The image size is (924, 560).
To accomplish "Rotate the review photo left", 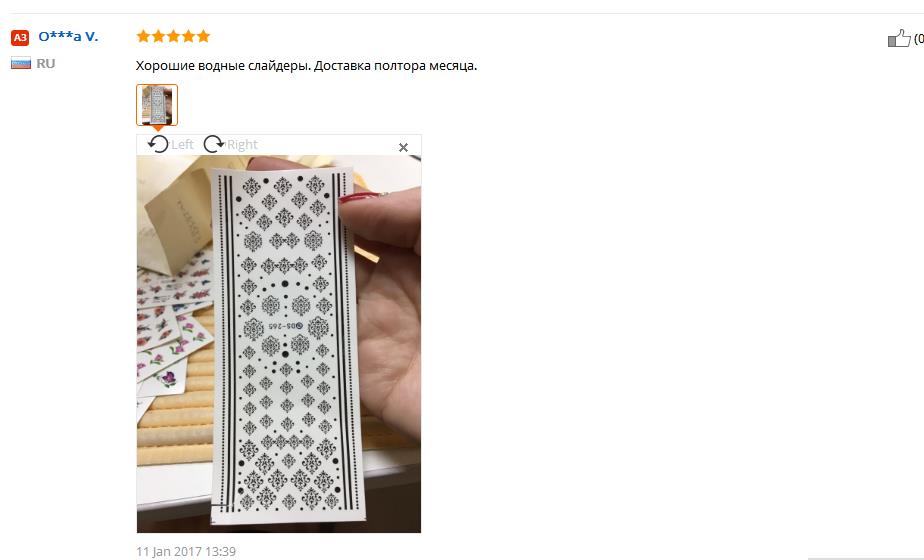I will coord(158,144).
